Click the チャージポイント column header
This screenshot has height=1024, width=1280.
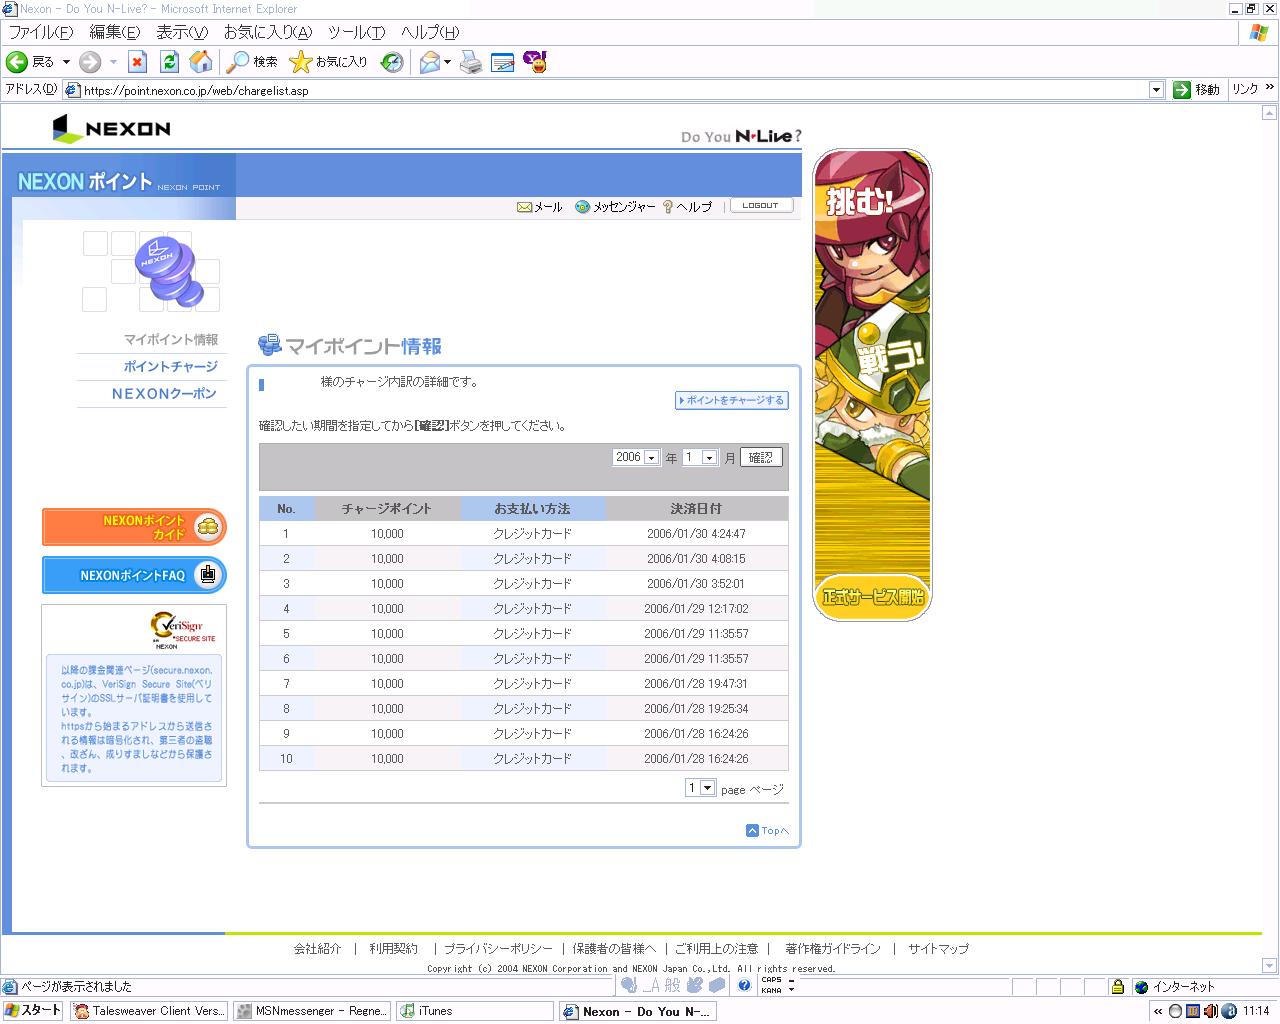tap(387, 509)
